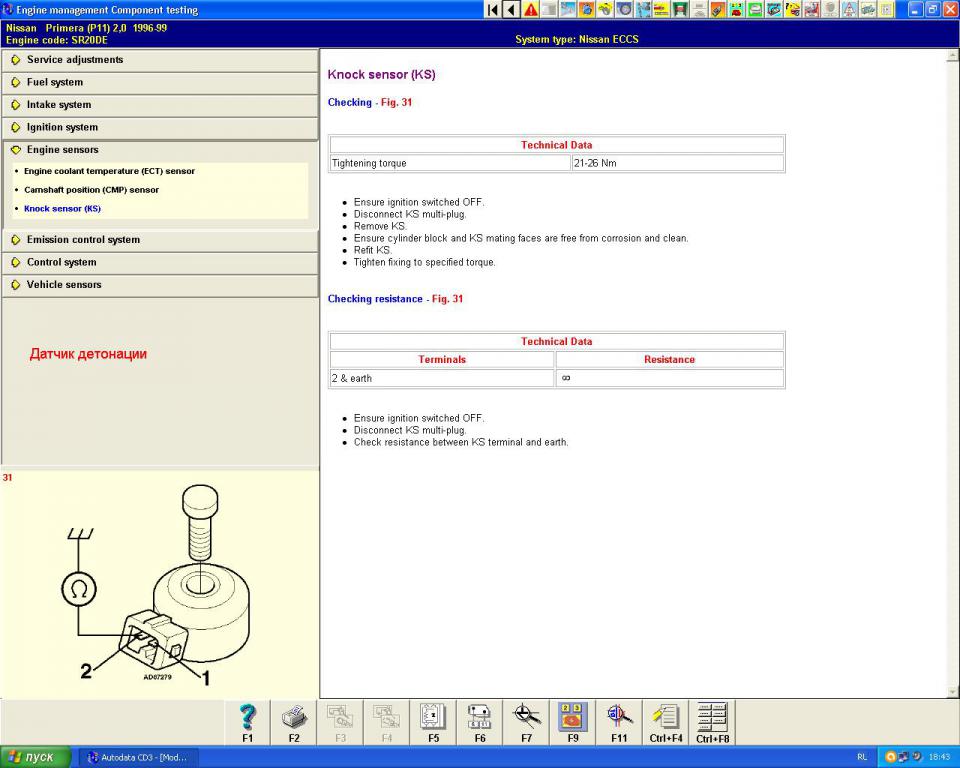
Task: Click the green vehicle lift toolbar icon
Action: point(680,9)
